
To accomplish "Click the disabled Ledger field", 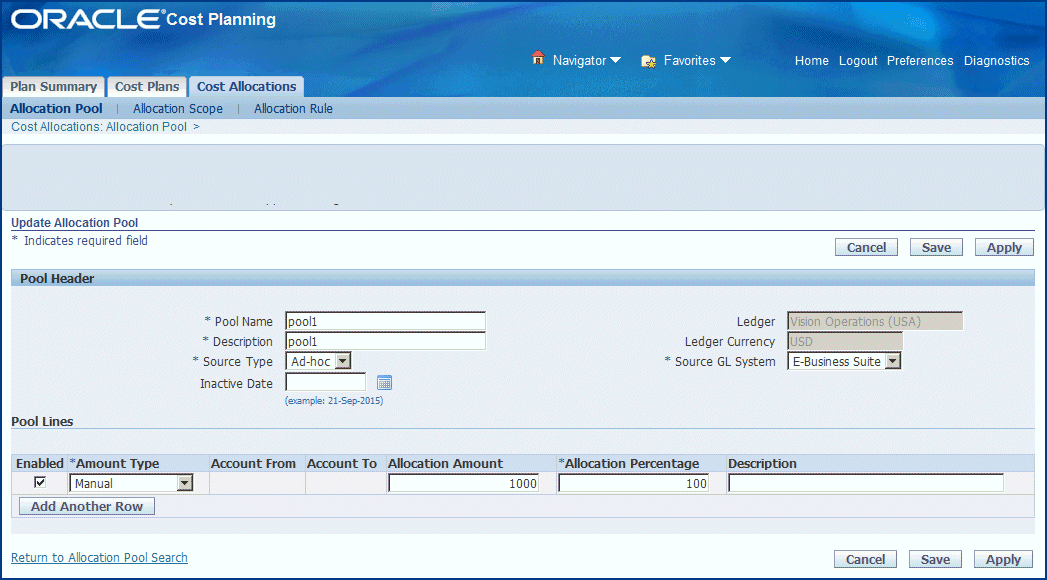I will 875,321.
